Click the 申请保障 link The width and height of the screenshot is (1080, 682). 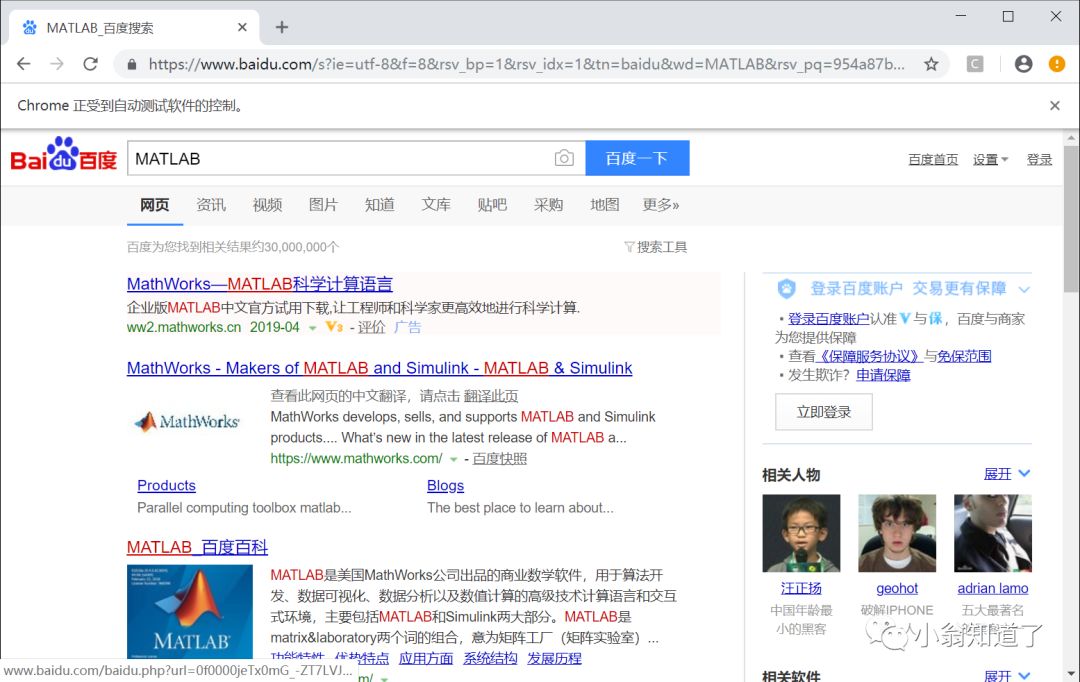(883, 375)
